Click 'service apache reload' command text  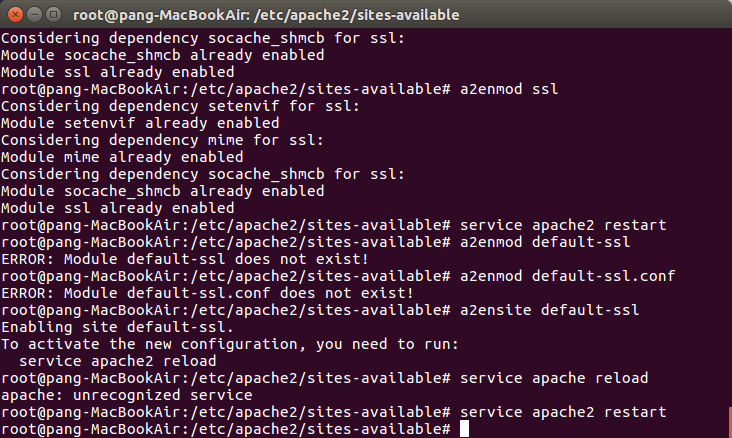[x=554, y=378]
